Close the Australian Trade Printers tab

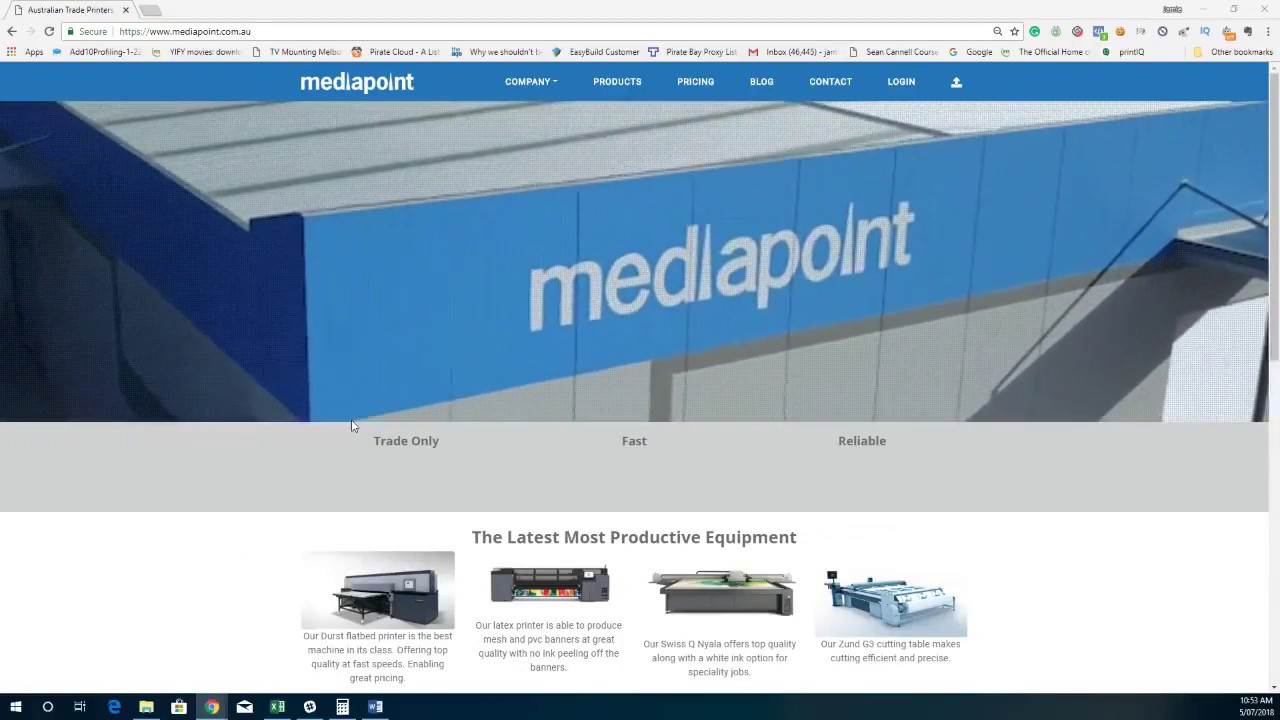pos(125,10)
